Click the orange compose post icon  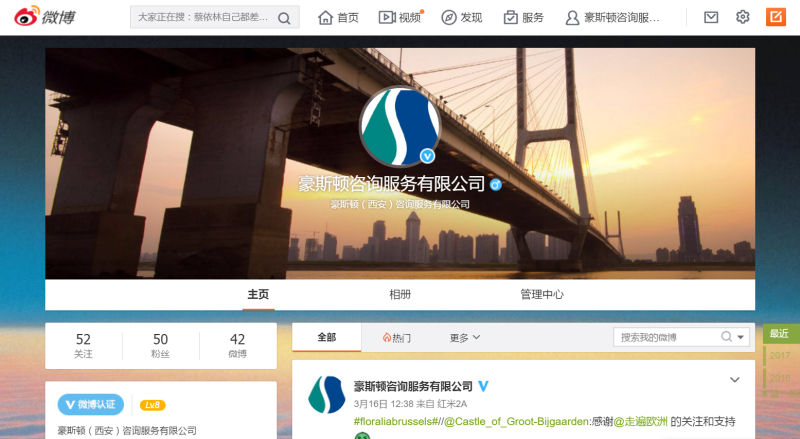(x=775, y=17)
